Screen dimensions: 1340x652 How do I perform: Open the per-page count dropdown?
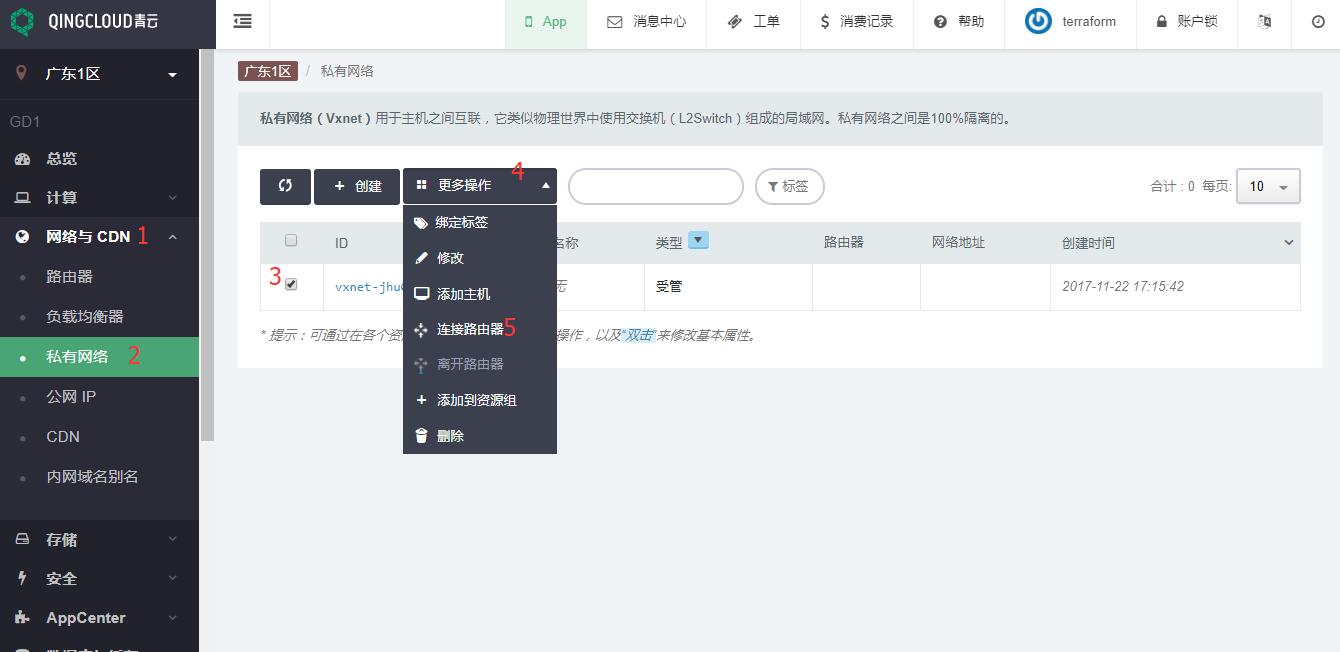(1268, 186)
